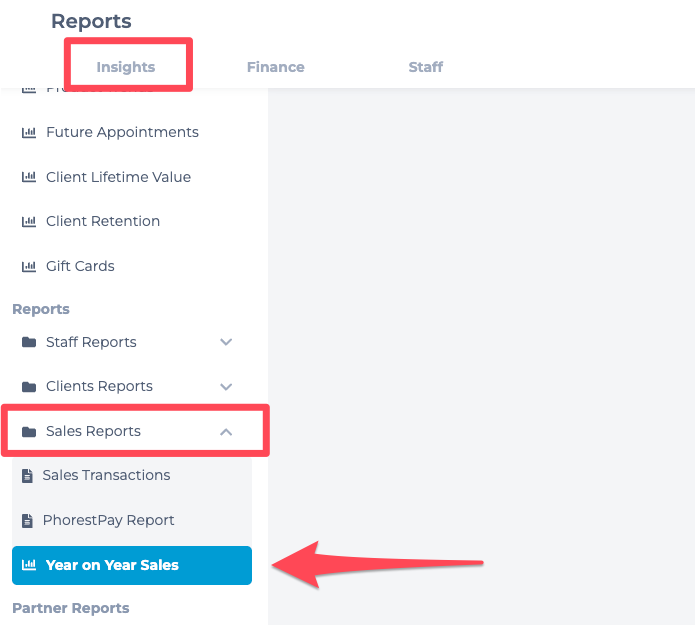Switch to the Finance tab
The height and width of the screenshot is (625, 695).
(x=276, y=67)
